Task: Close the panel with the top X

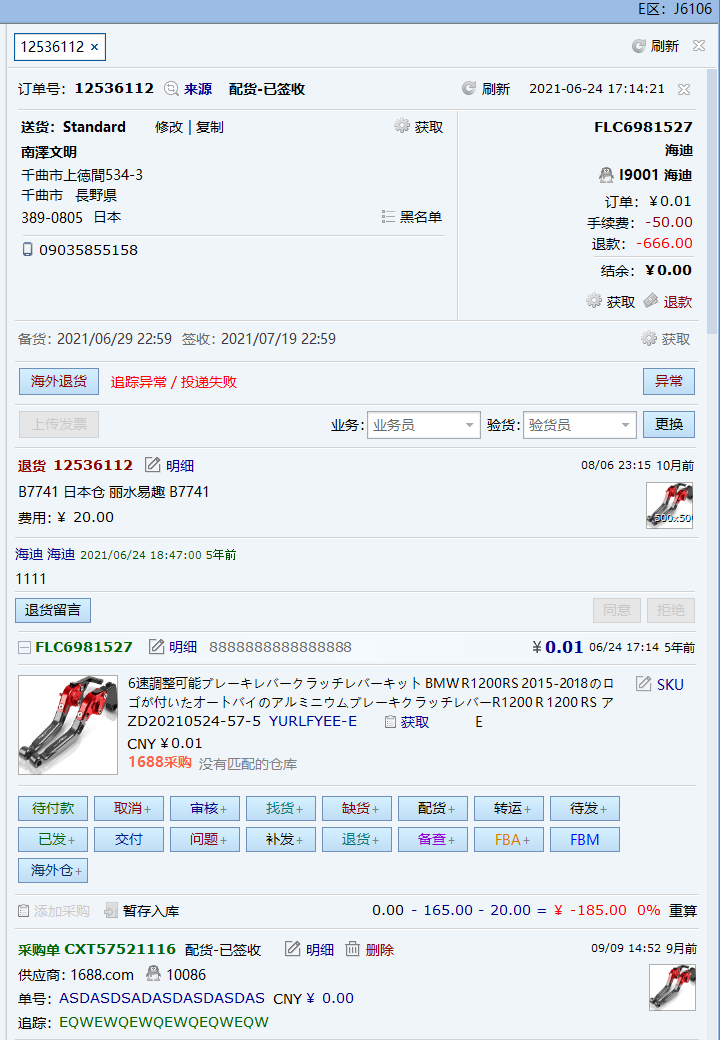Action: [699, 45]
